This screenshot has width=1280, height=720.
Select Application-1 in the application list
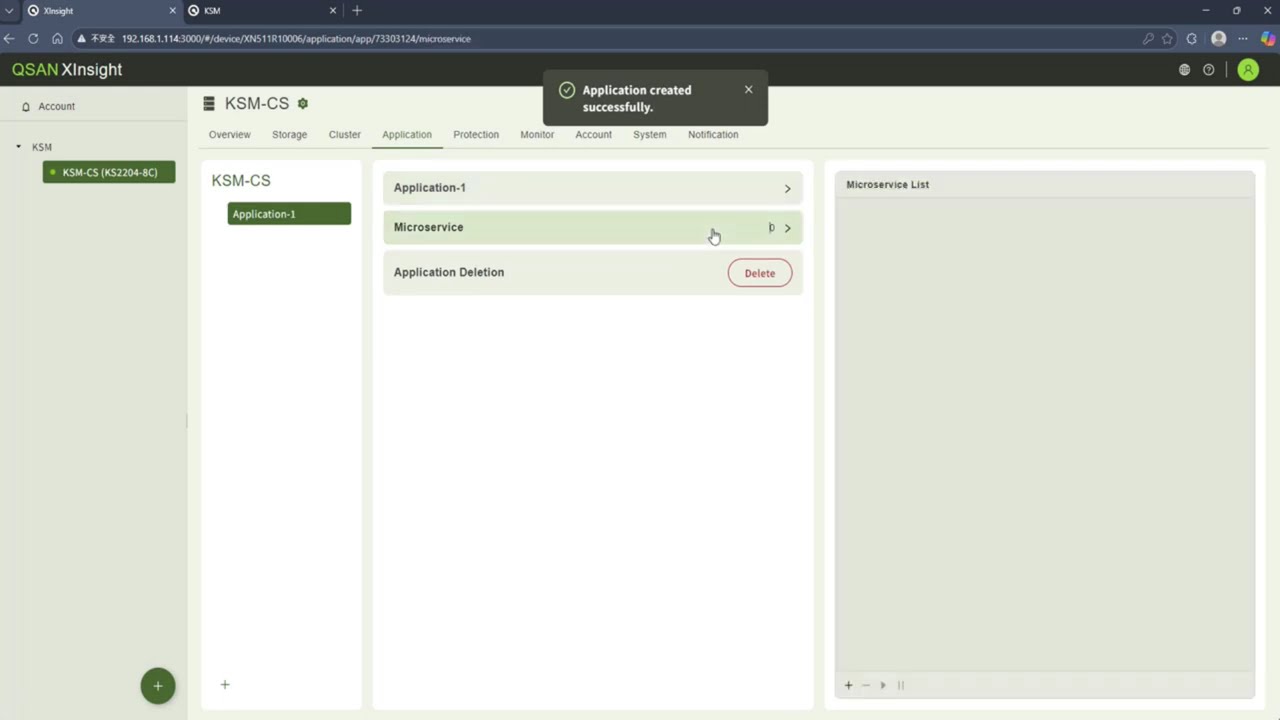click(289, 214)
